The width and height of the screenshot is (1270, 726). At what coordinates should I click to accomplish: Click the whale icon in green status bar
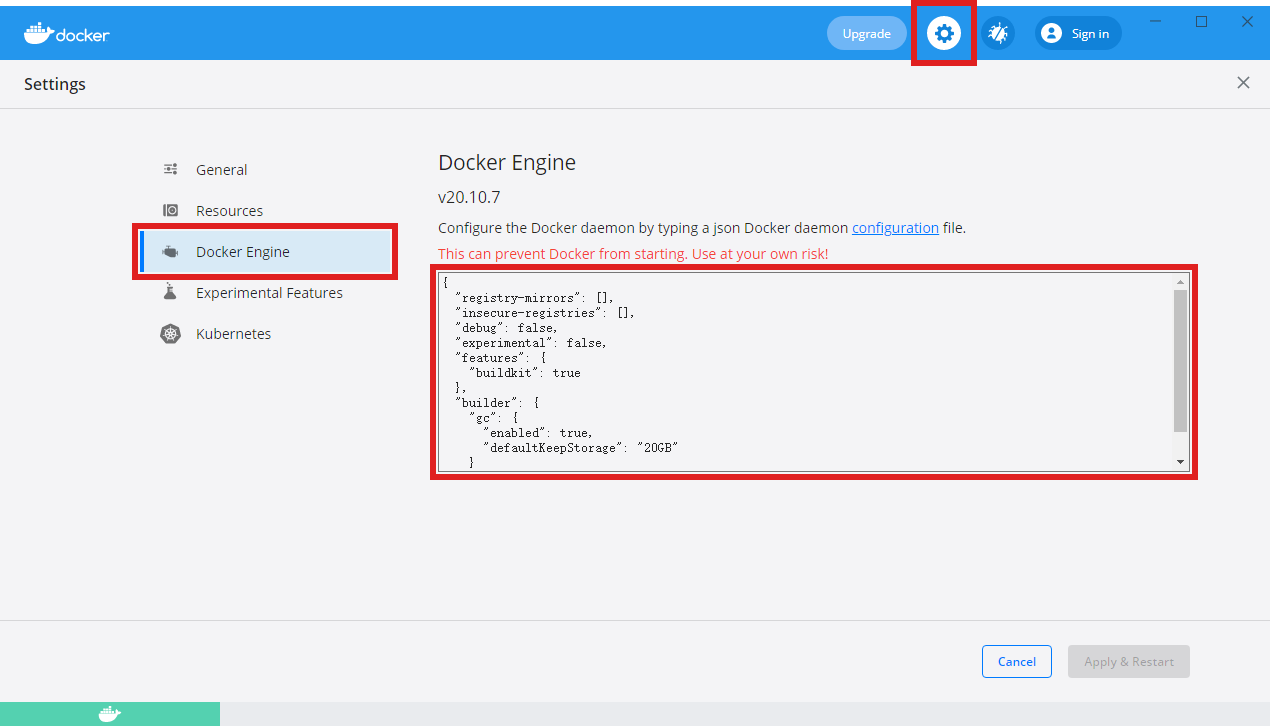click(x=110, y=713)
